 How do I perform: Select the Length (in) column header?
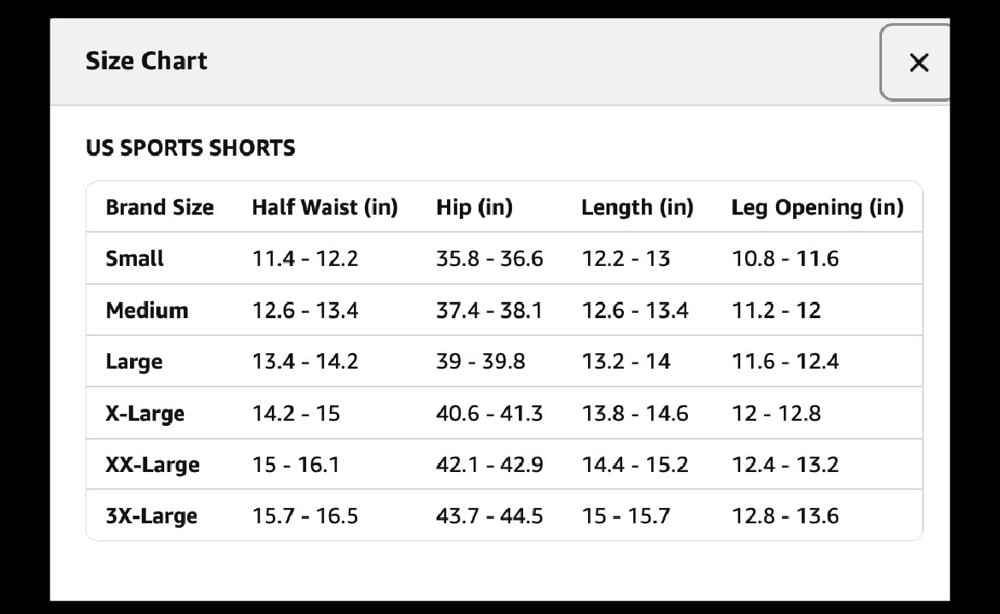pyautogui.click(x=637, y=207)
